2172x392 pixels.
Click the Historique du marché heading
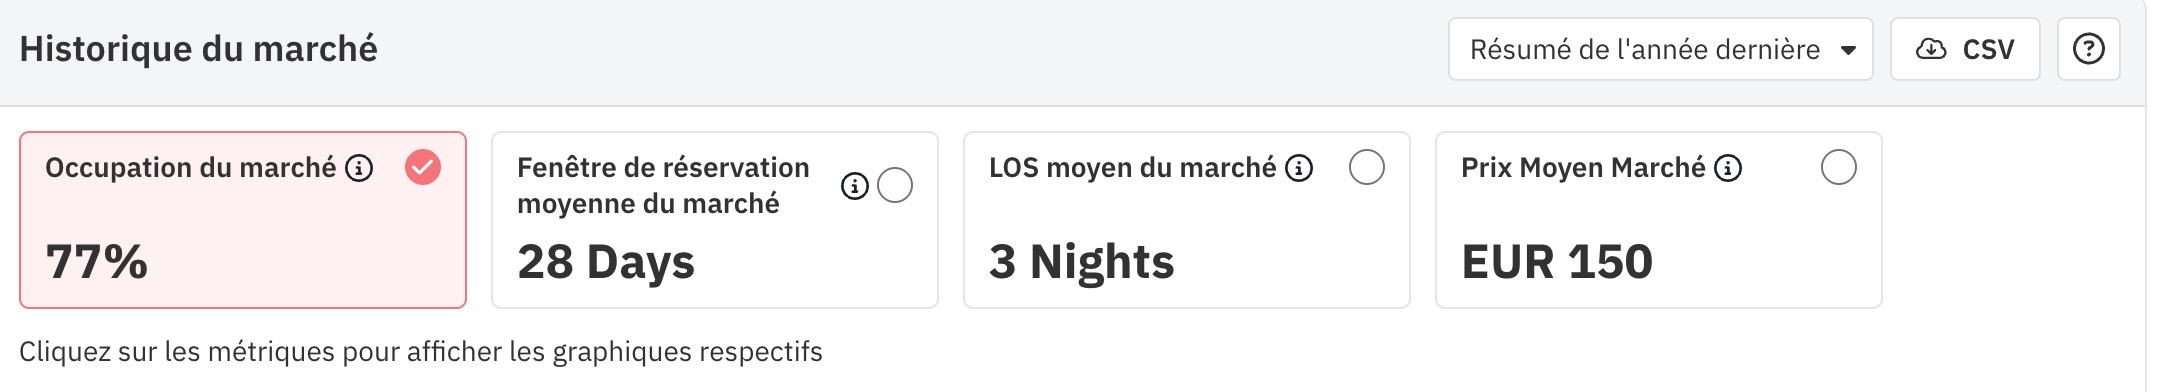[199, 49]
